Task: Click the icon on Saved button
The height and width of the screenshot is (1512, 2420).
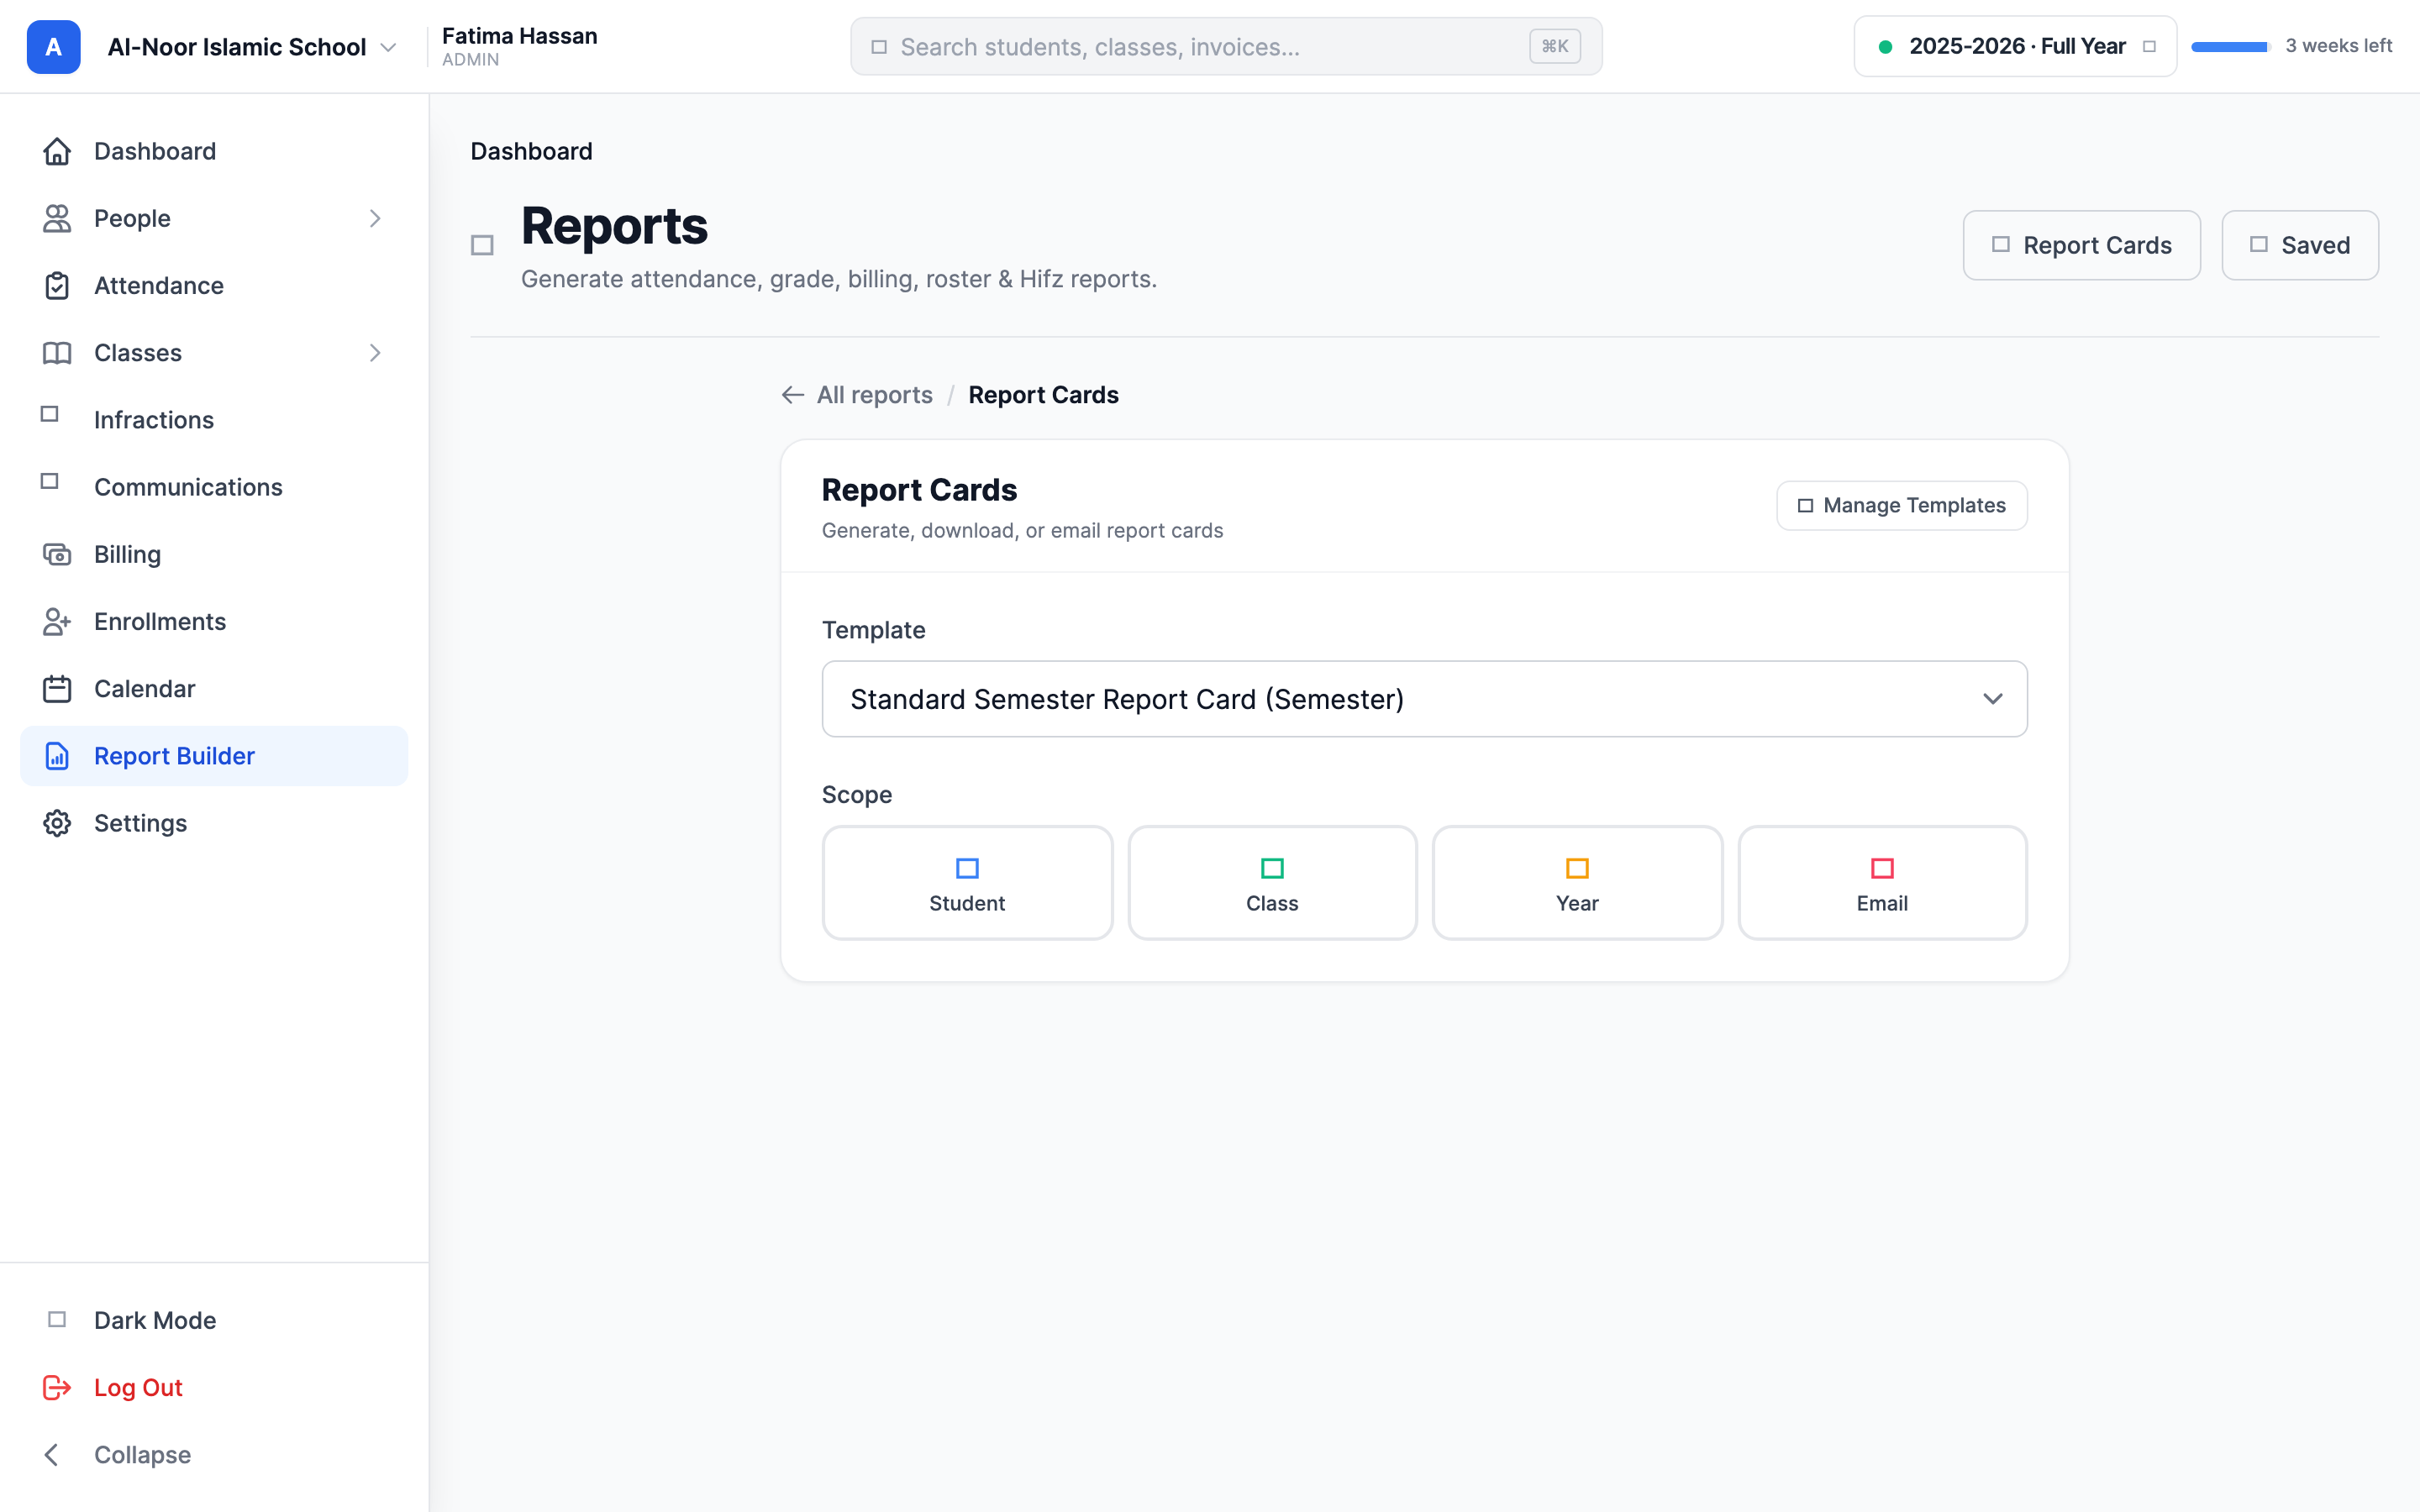Action: tap(2259, 245)
